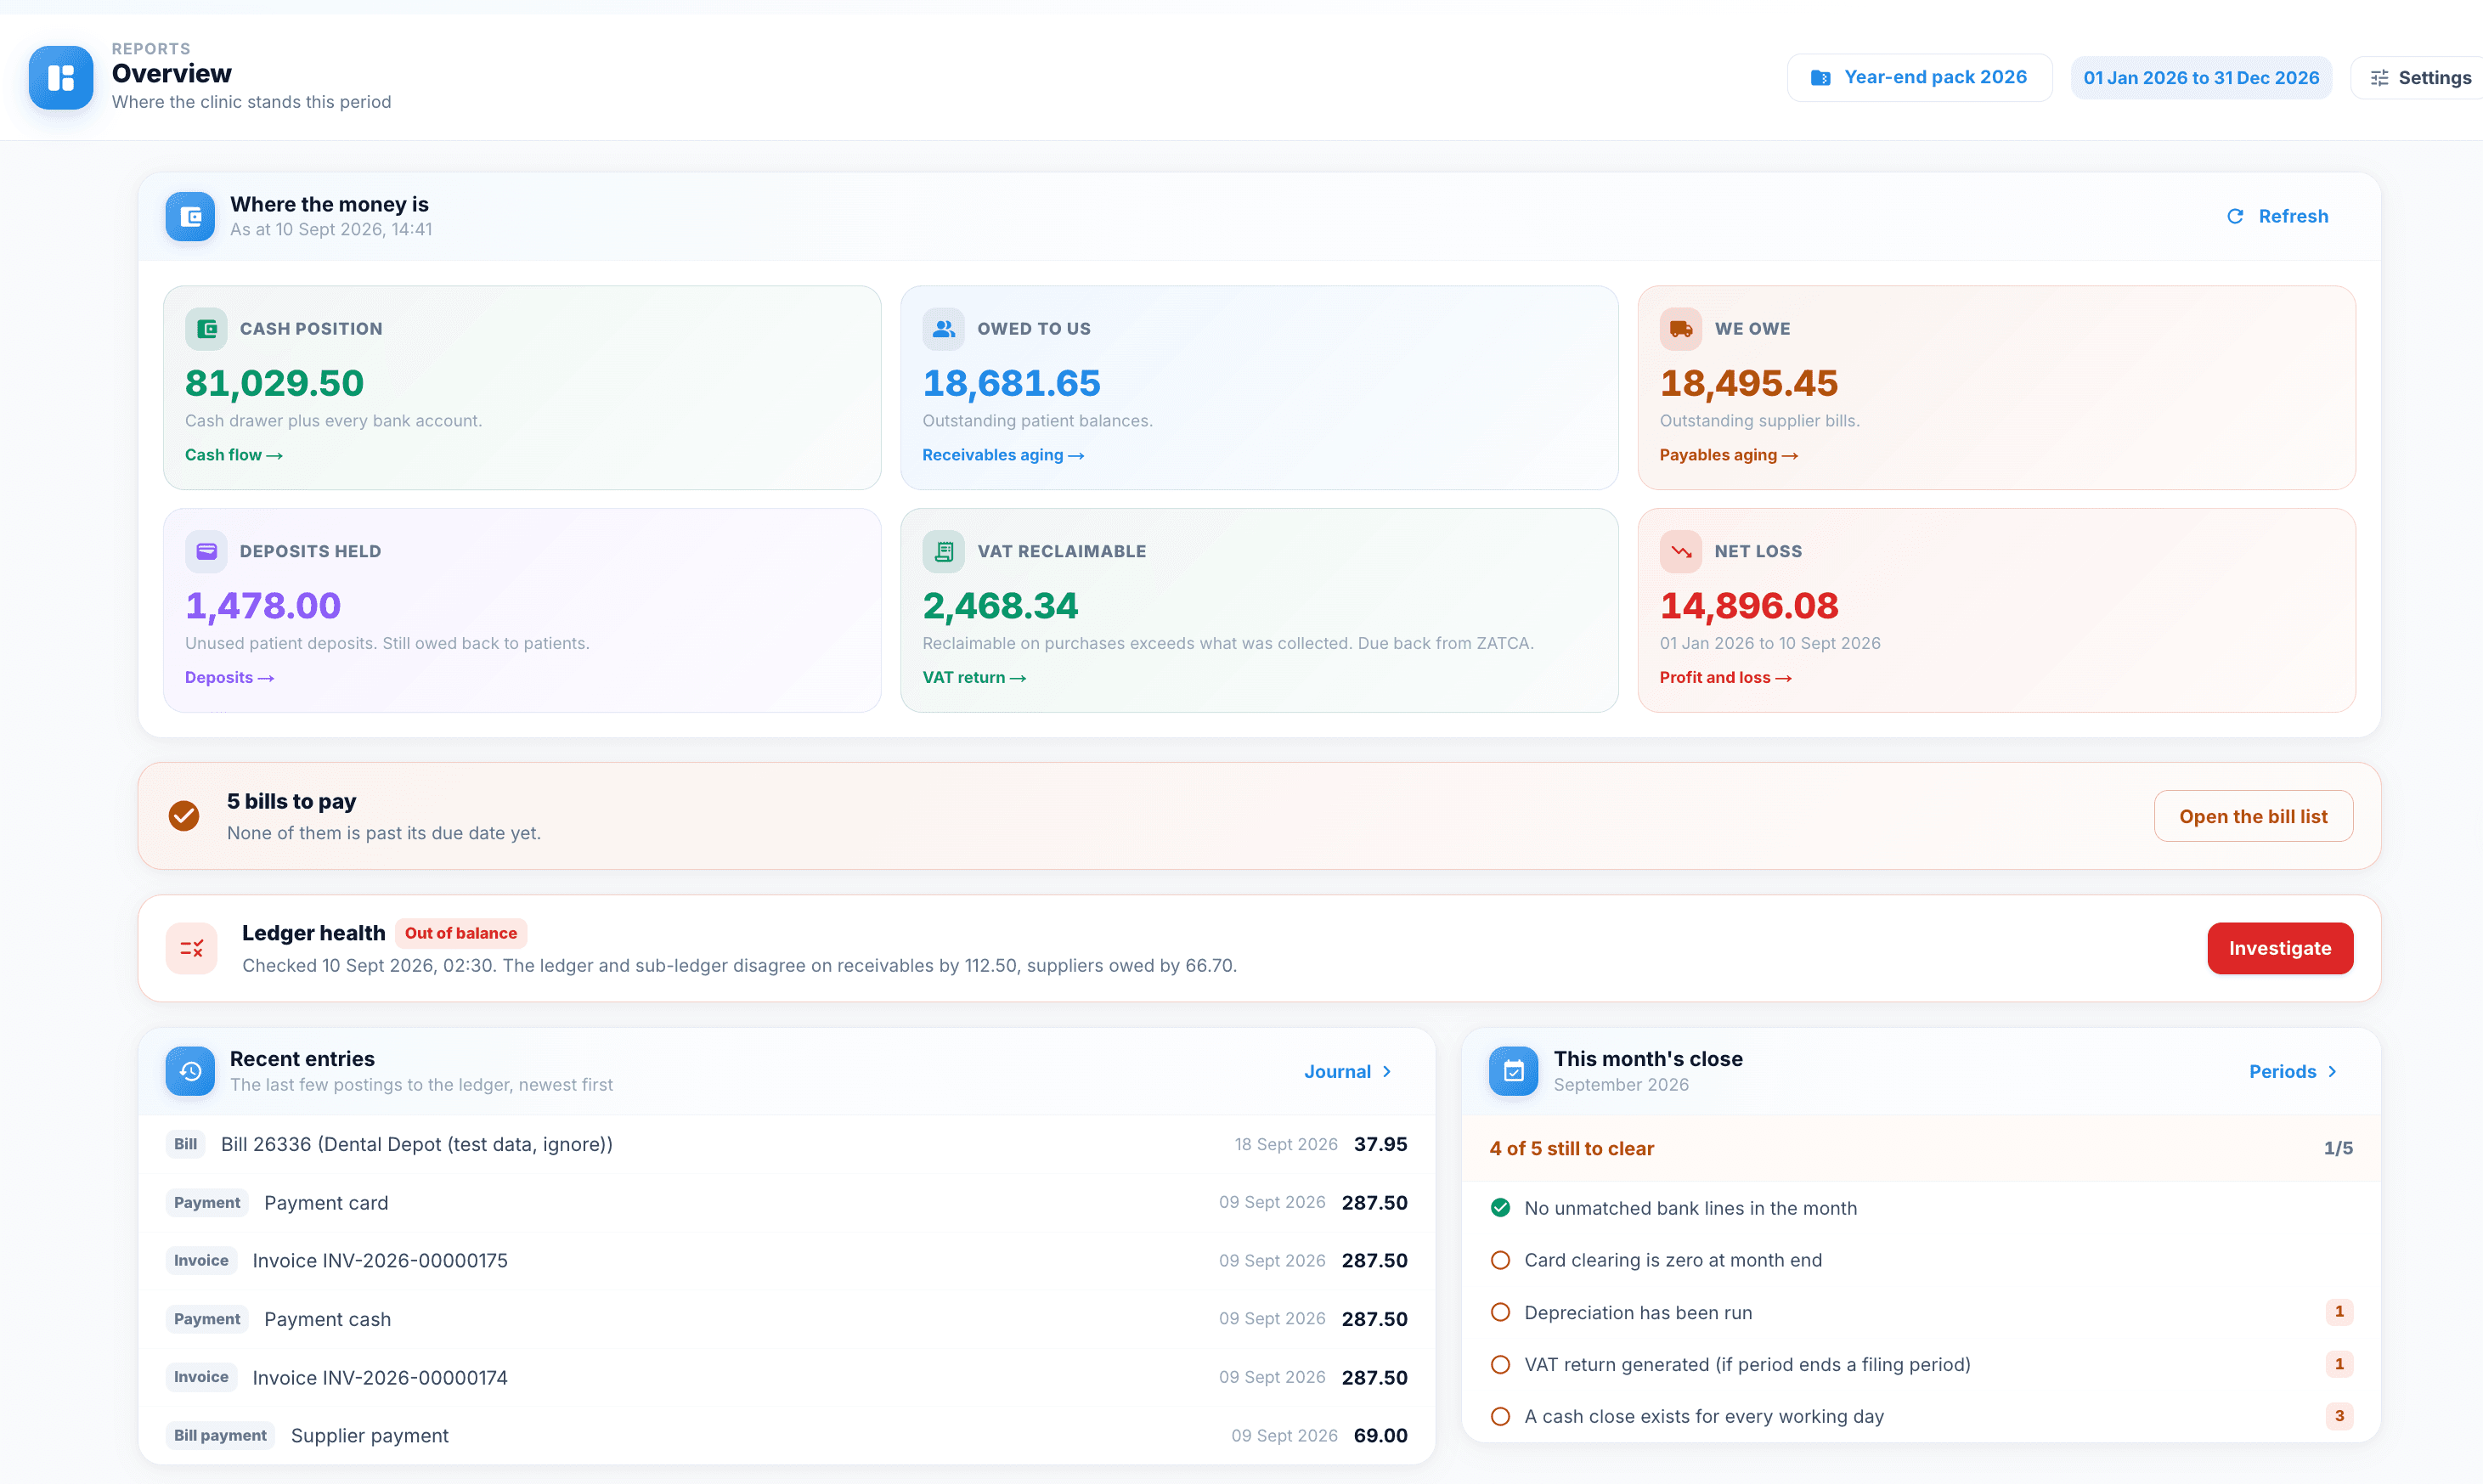This screenshot has height=1484, width=2483.
Task: Click the VAT Reclaimable receipt icon
Action: pyautogui.click(x=943, y=551)
